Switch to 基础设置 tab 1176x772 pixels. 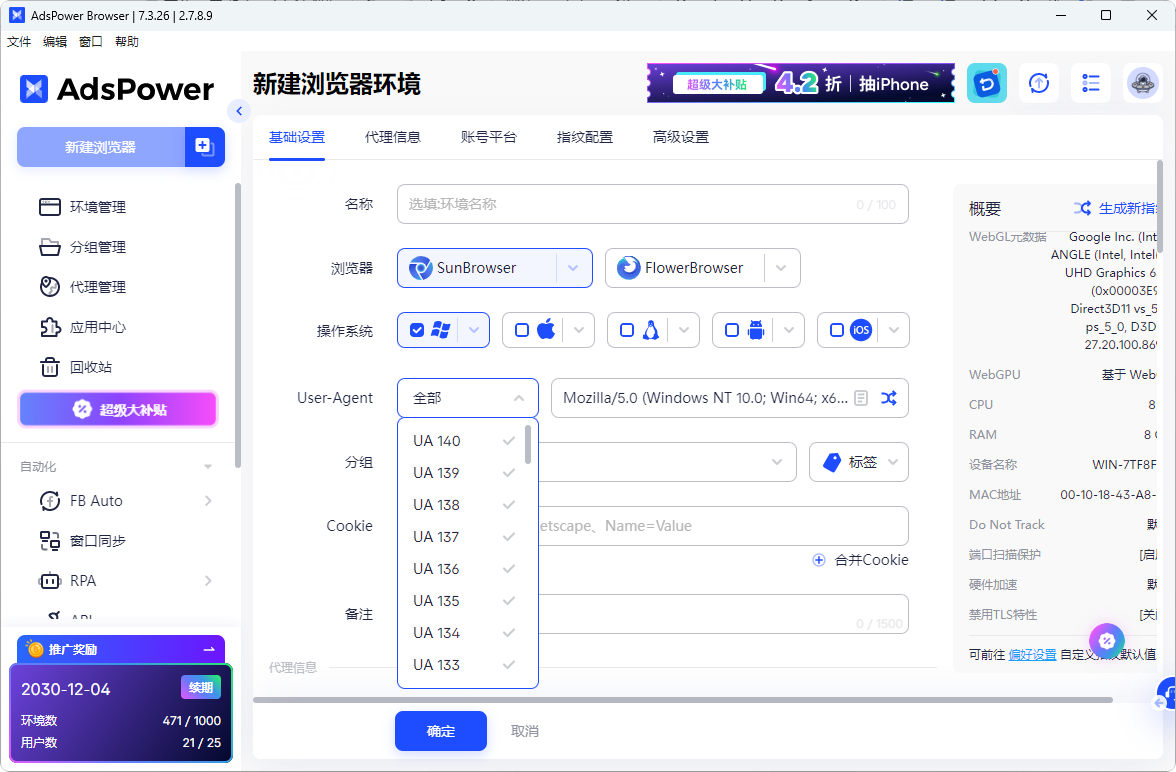[297, 137]
